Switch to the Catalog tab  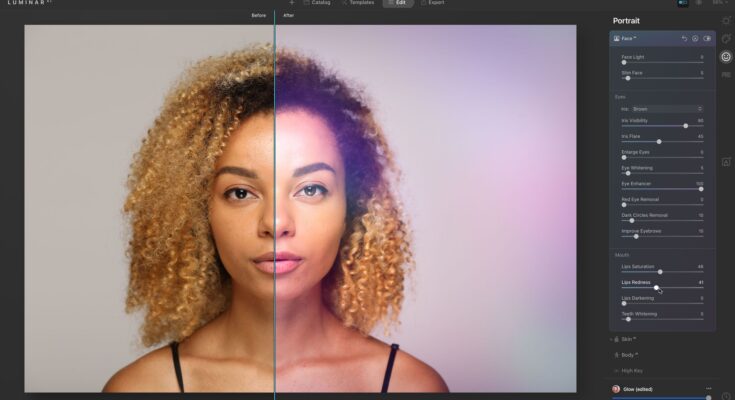[317, 3]
